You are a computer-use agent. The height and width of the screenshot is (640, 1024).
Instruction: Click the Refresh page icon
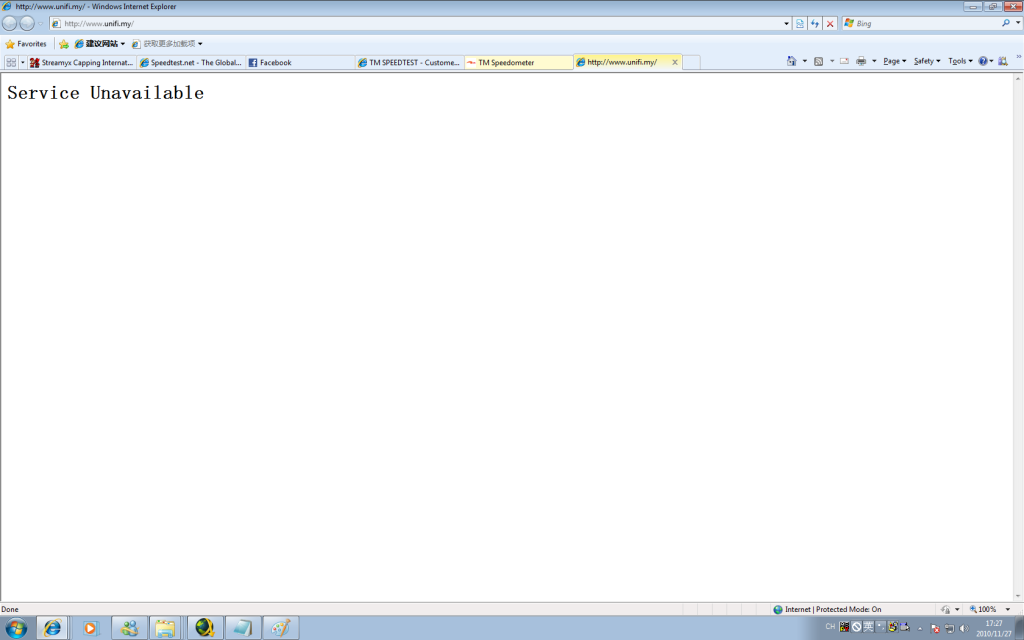(x=815, y=23)
